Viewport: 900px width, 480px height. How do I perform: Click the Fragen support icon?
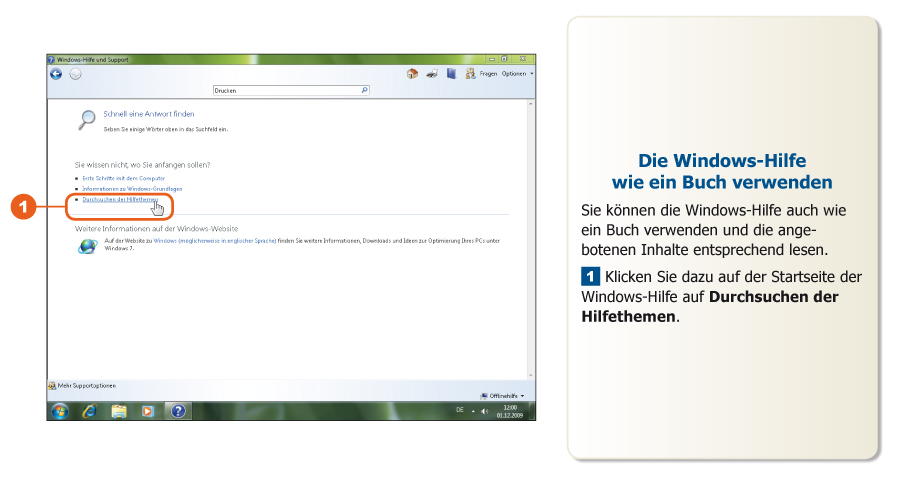point(469,74)
